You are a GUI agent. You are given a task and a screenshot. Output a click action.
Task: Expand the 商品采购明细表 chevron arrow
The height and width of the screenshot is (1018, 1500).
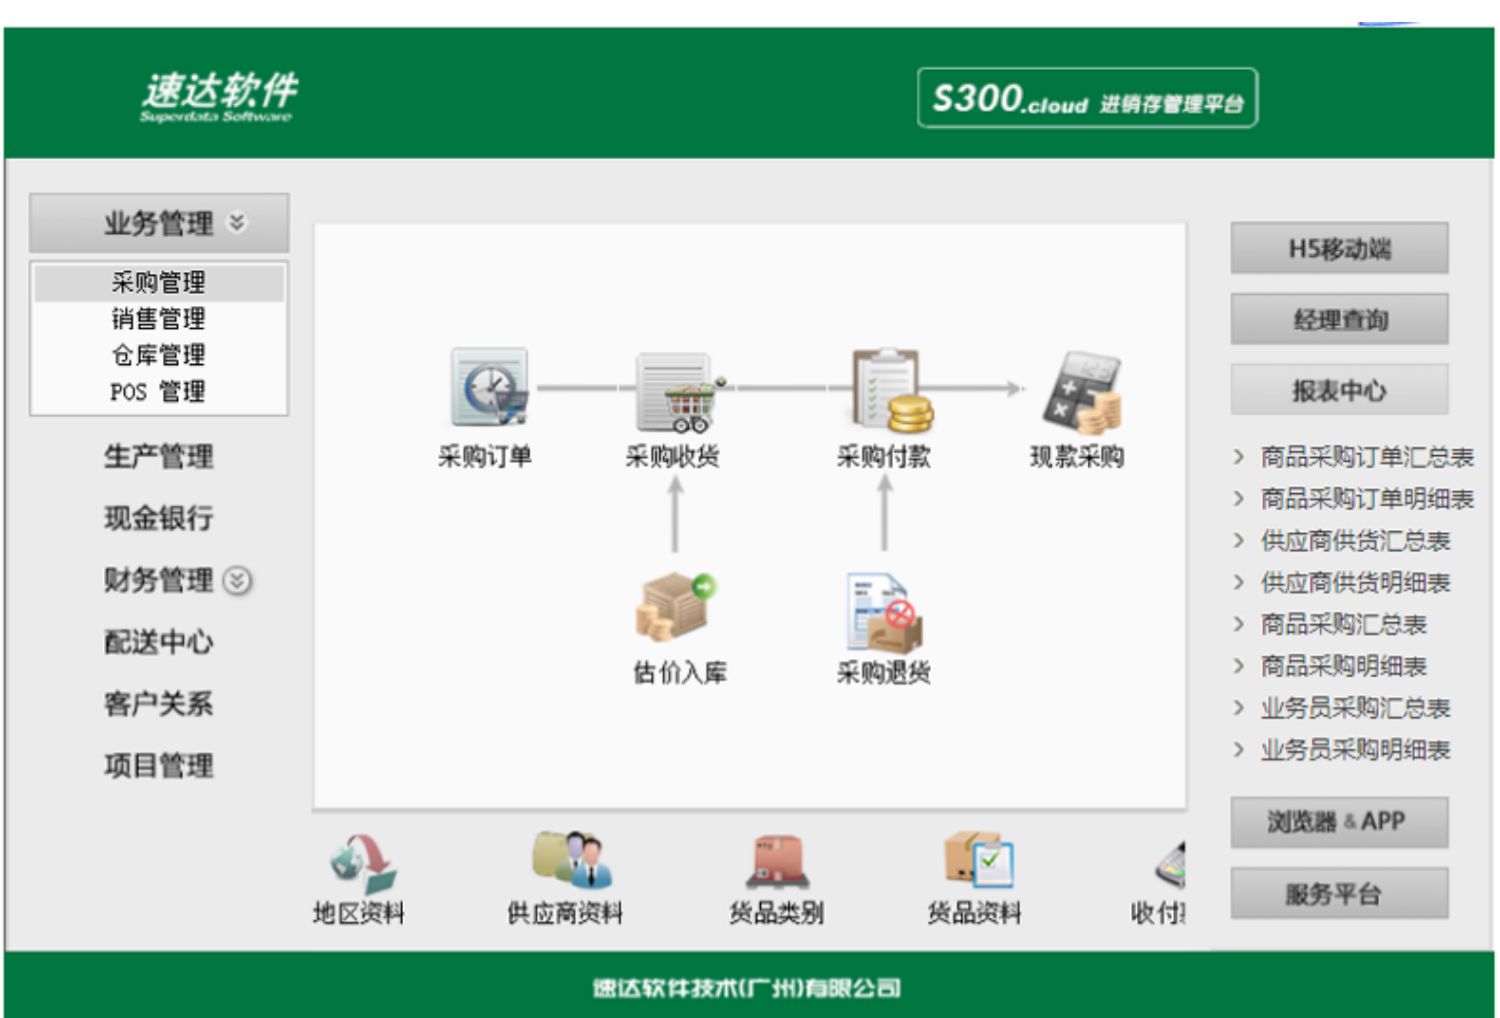[1239, 666]
